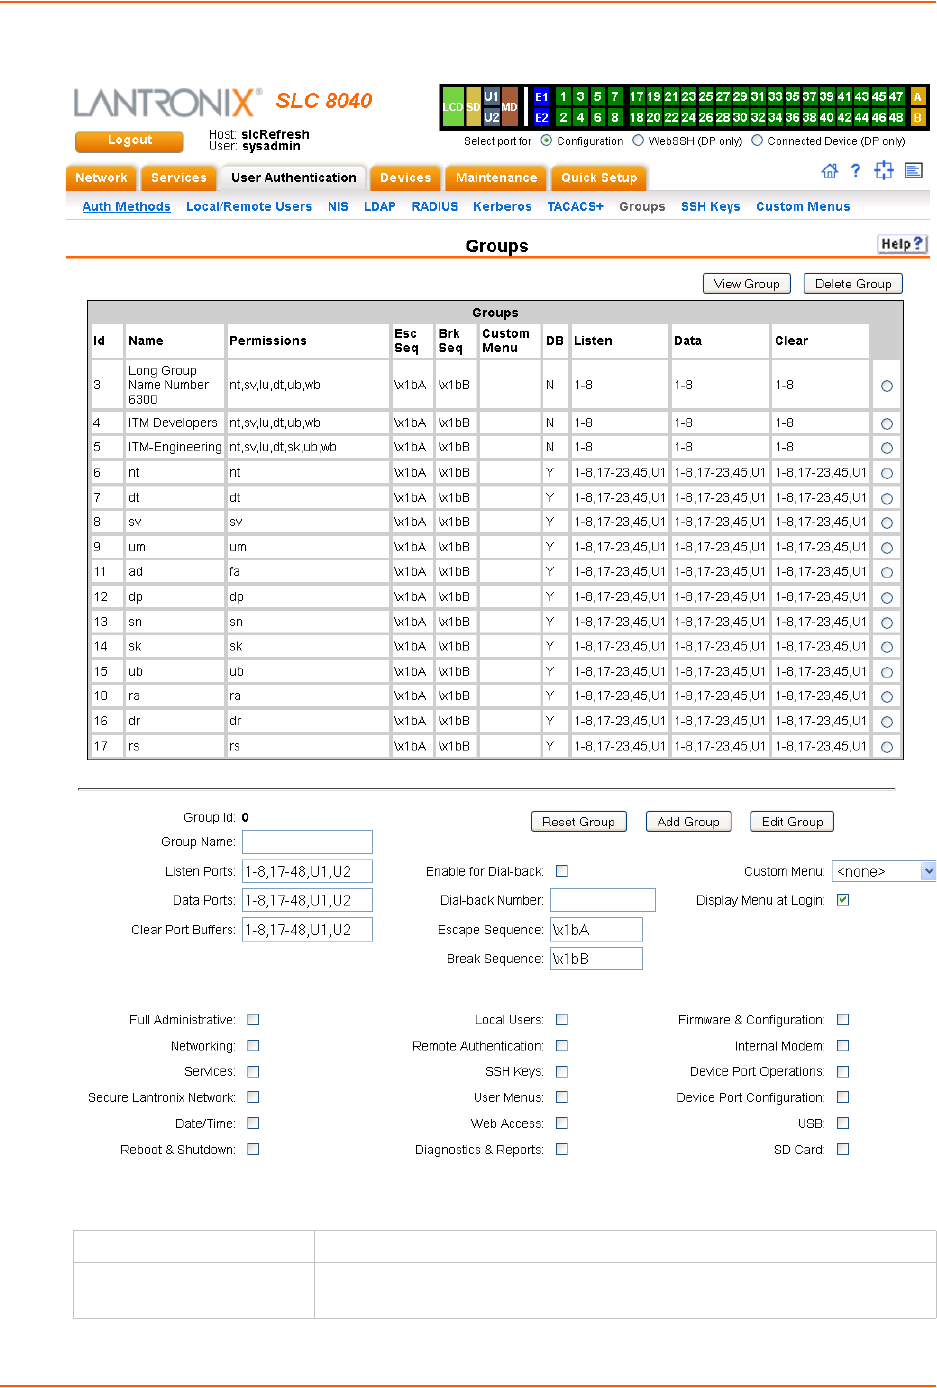Image resolution: width=937 pixels, height=1388 pixels.
Task: Enable the Networking permission checkbox
Action: 253,1046
